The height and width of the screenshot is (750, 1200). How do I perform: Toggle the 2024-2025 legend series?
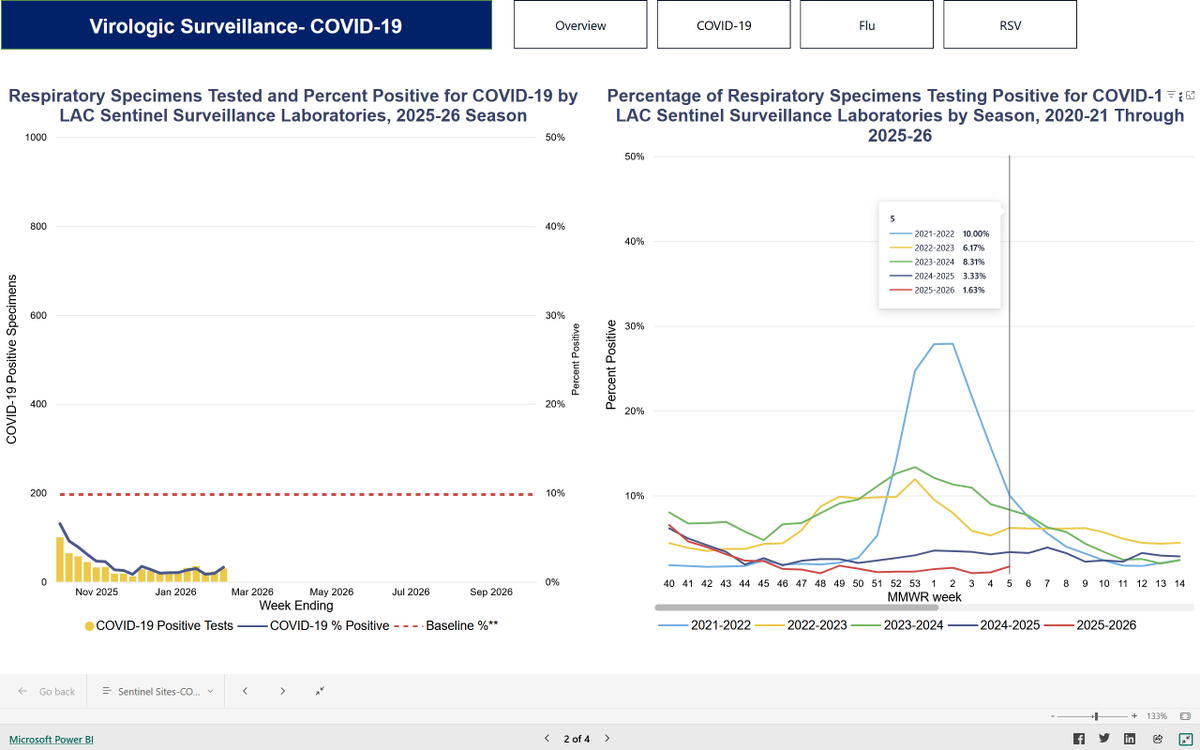(x=996, y=625)
